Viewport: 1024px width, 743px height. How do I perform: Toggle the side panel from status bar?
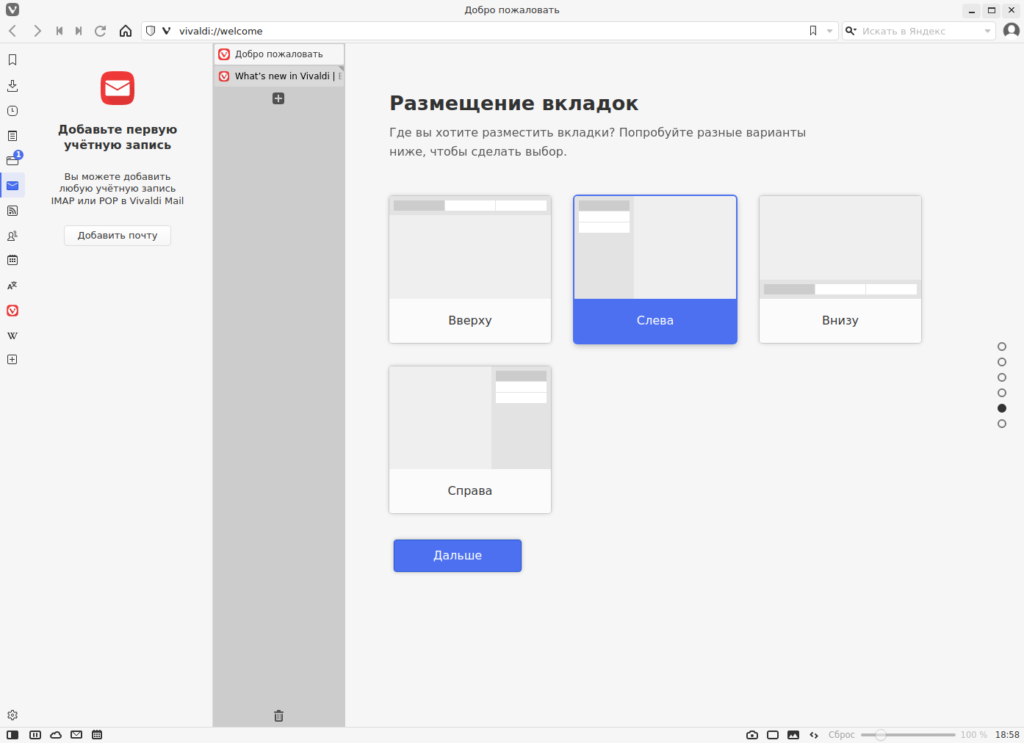coord(12,735)
